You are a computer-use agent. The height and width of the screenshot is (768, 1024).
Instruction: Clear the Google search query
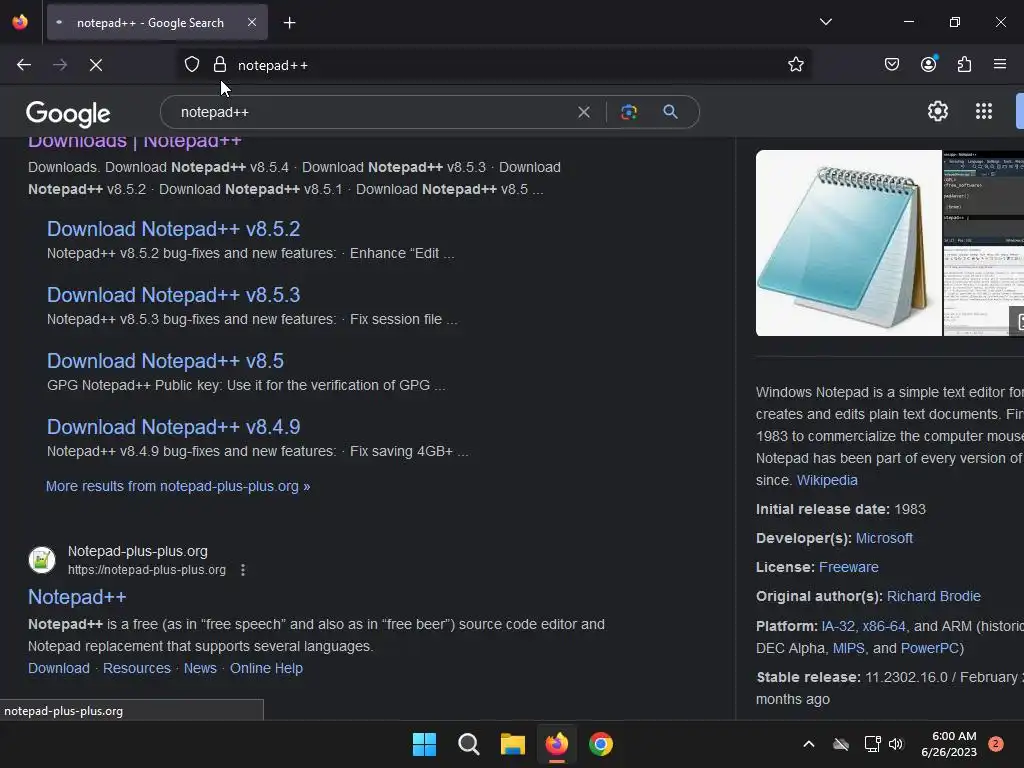pos(584,112)
